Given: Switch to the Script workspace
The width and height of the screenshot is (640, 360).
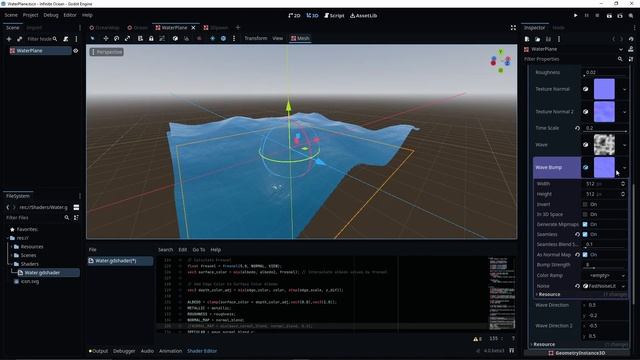Looking at the screenshot, I should (x=334, y=16).
